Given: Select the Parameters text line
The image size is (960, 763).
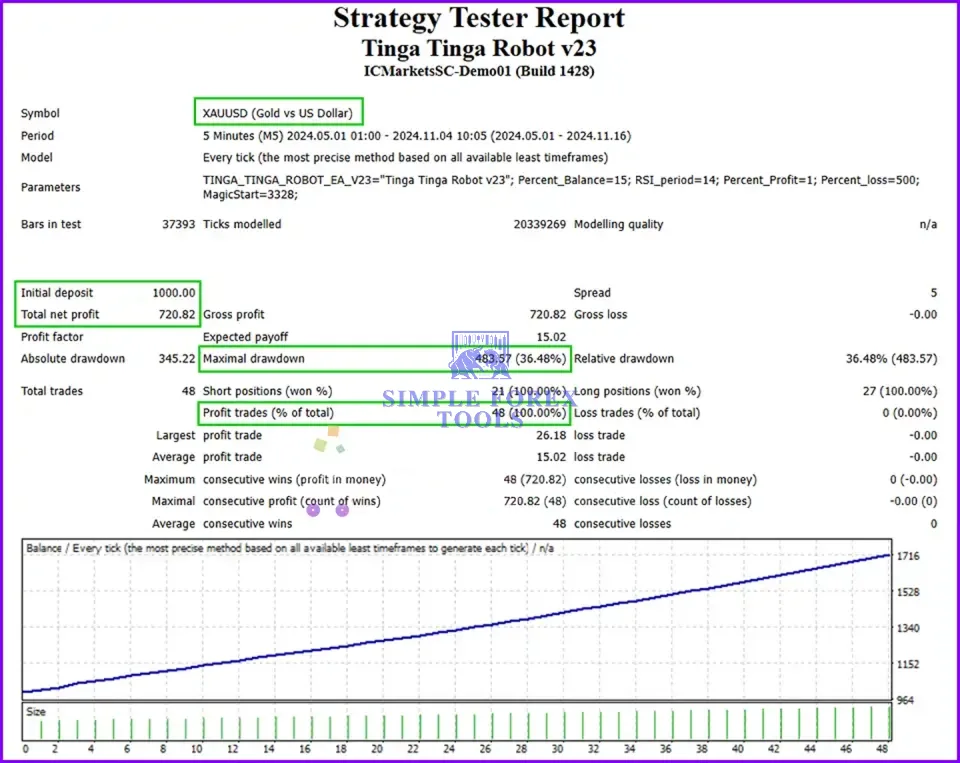Looking at the screenshot, I should click(560, 187).
